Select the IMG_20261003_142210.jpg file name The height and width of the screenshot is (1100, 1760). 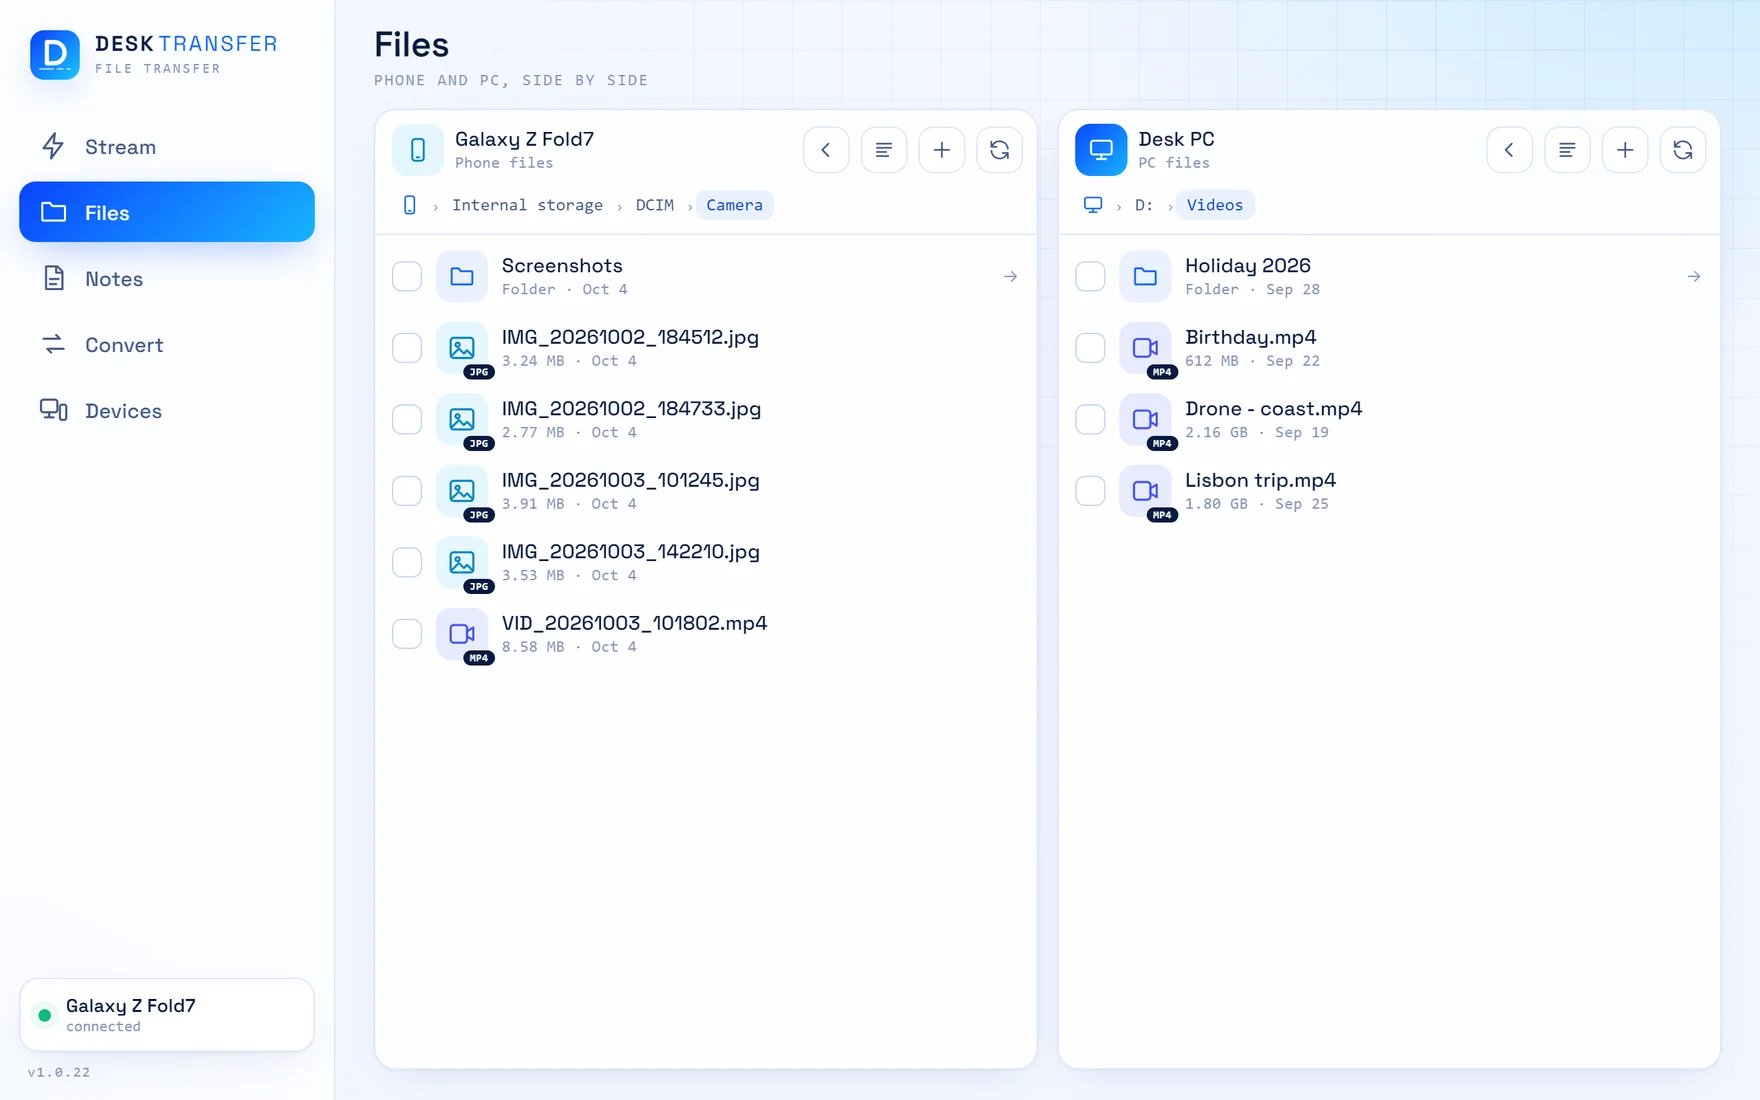point(631,552)
